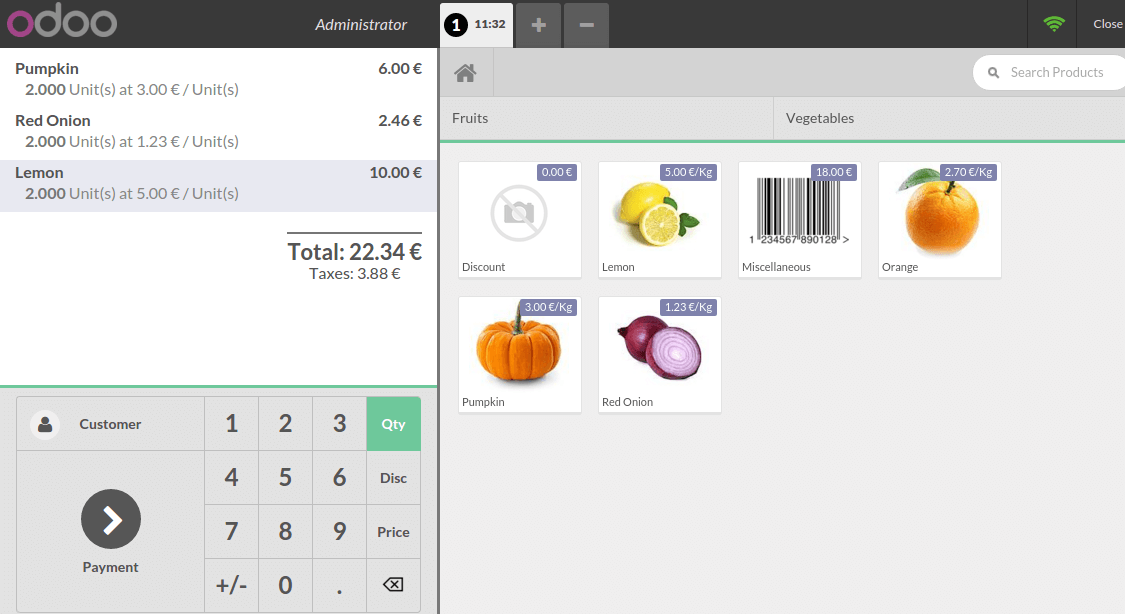Add Red Onion product to the order
This screenshot has height=614, width=1125.
659,354
